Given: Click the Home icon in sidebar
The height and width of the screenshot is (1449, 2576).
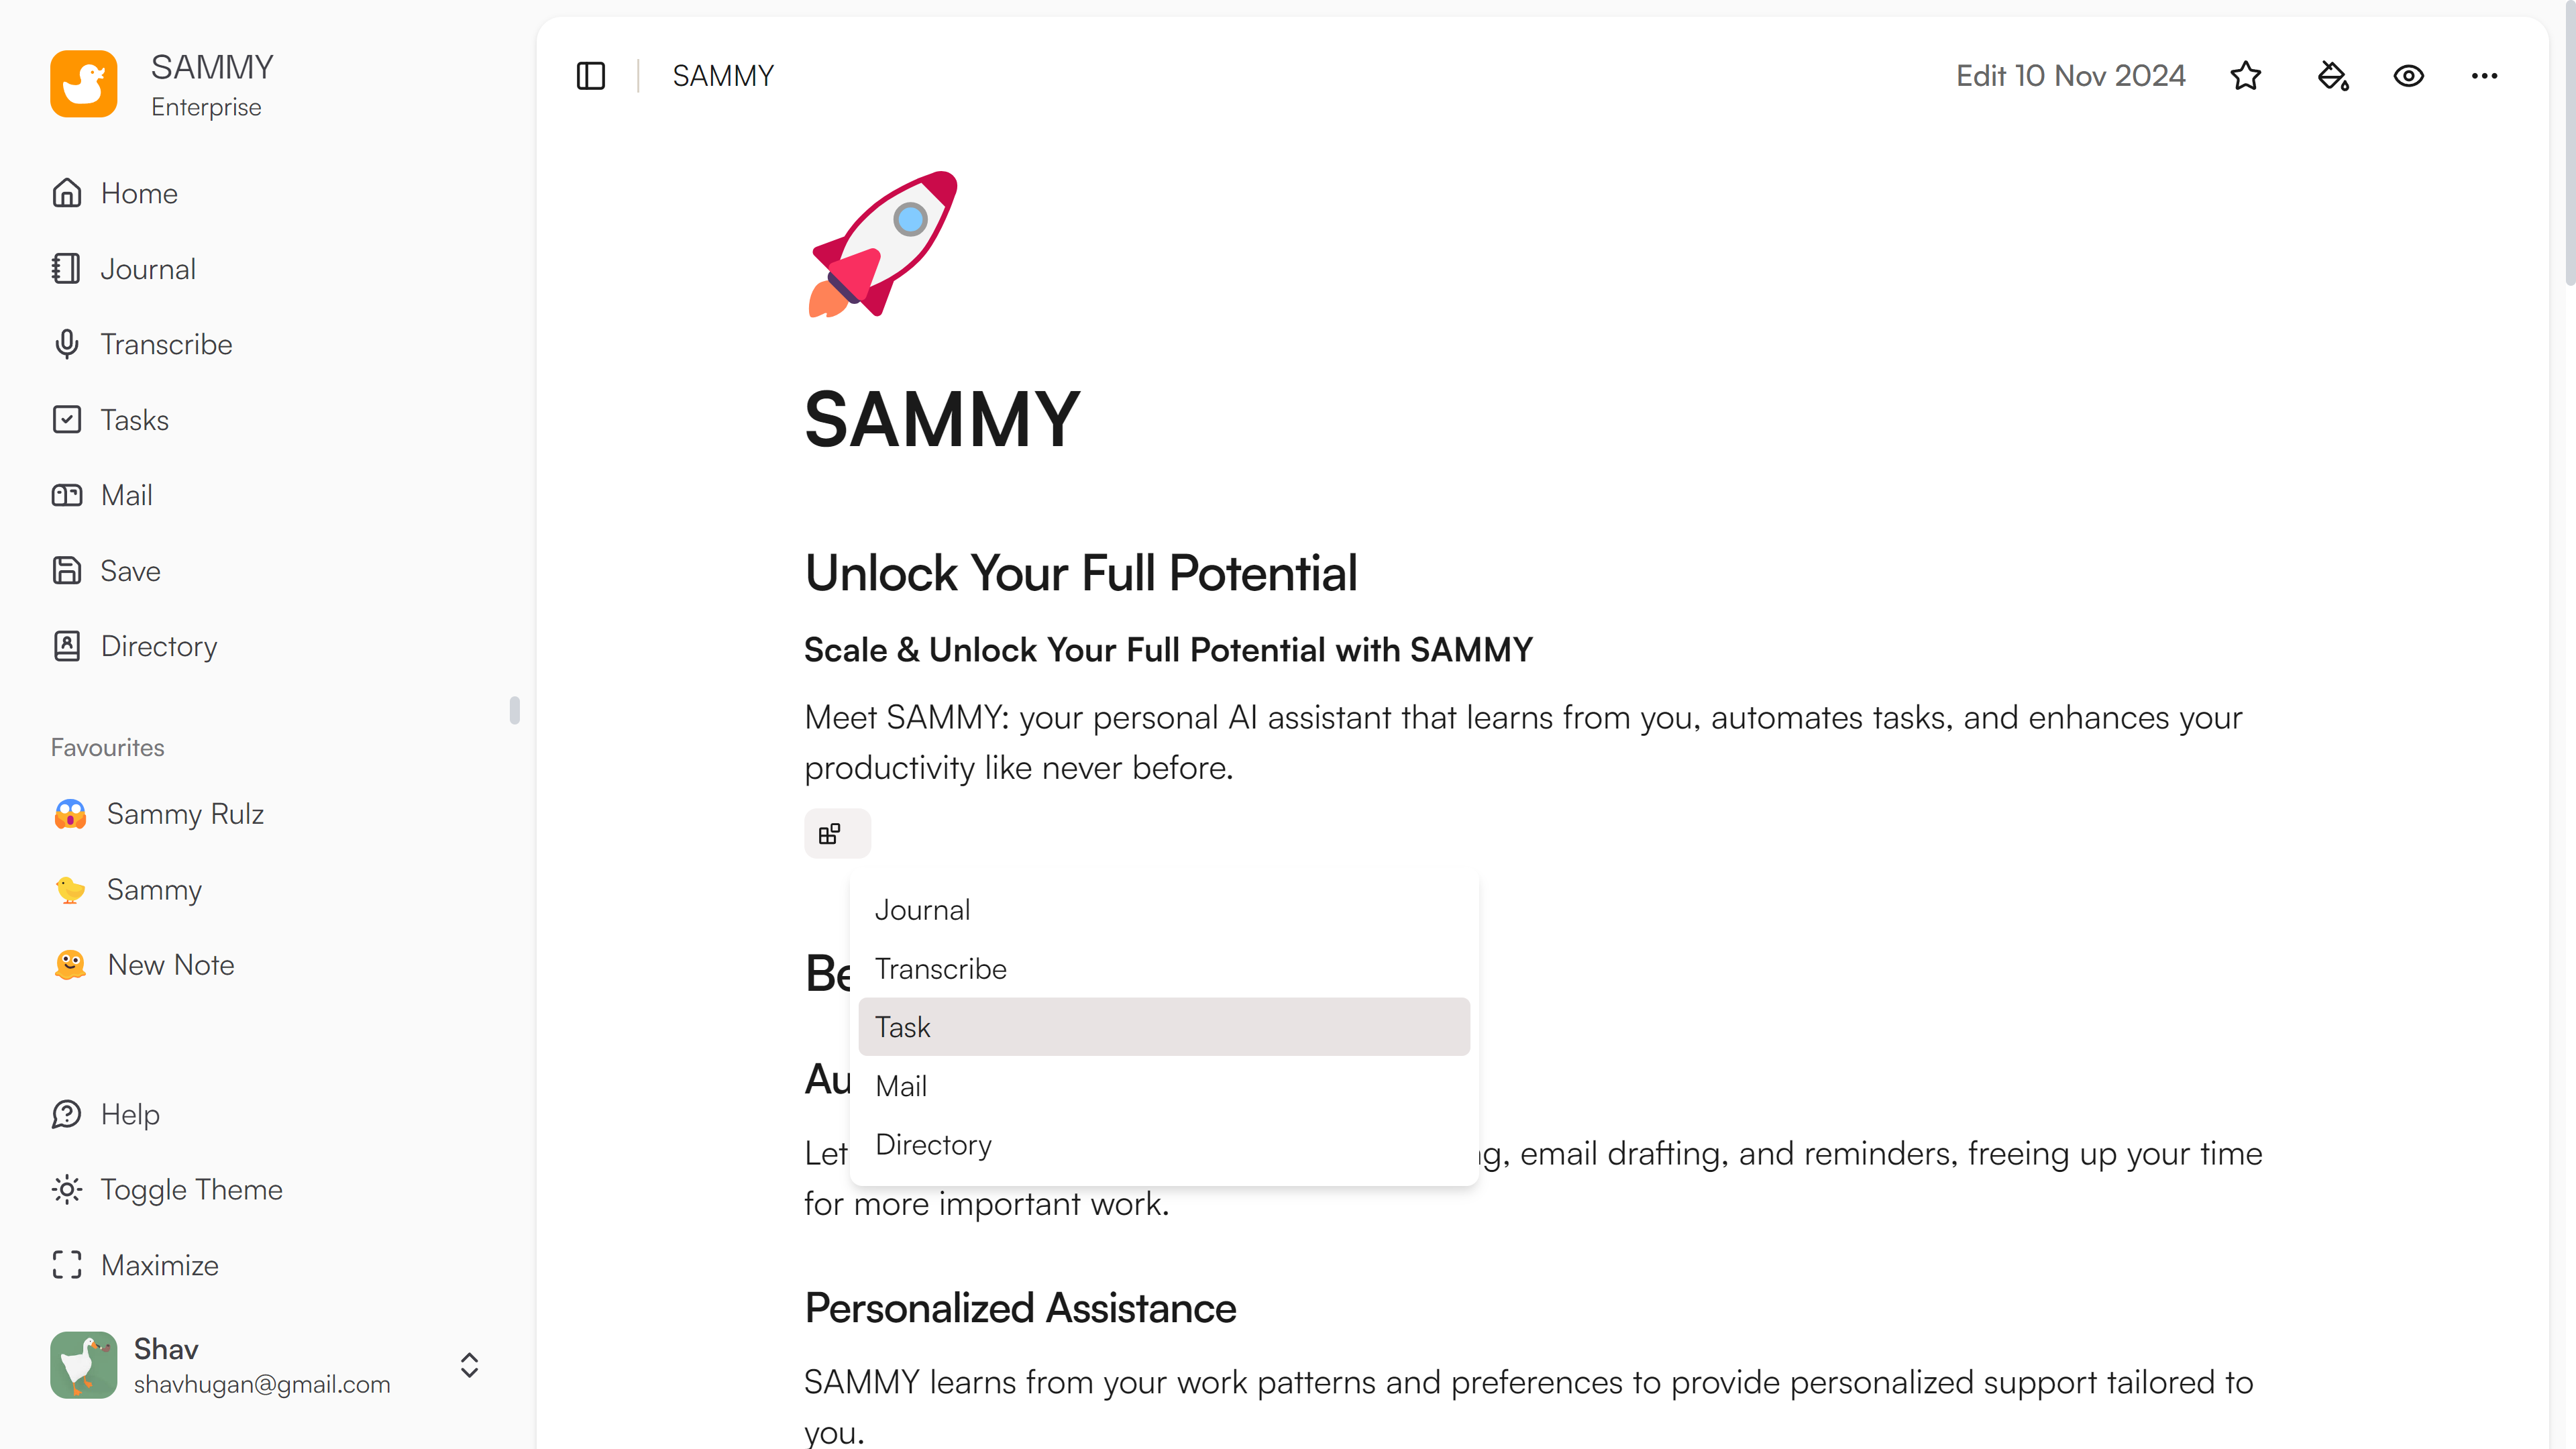Looking at the screenshot, I should pos(67,193).
